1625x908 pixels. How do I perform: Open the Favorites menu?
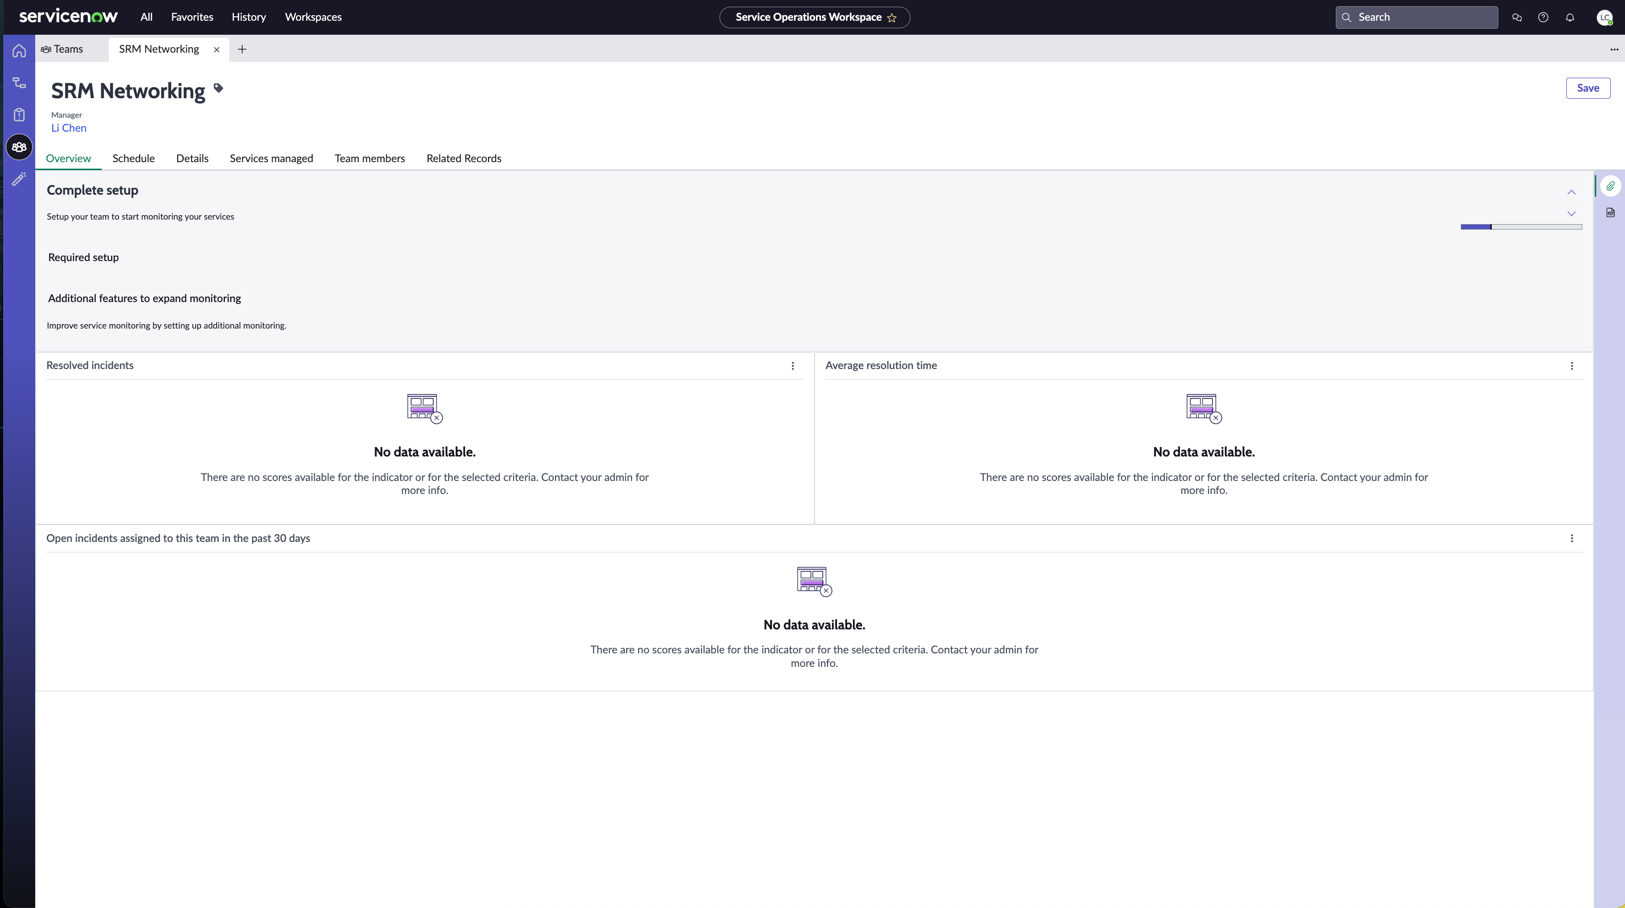[x=192, y=17]
